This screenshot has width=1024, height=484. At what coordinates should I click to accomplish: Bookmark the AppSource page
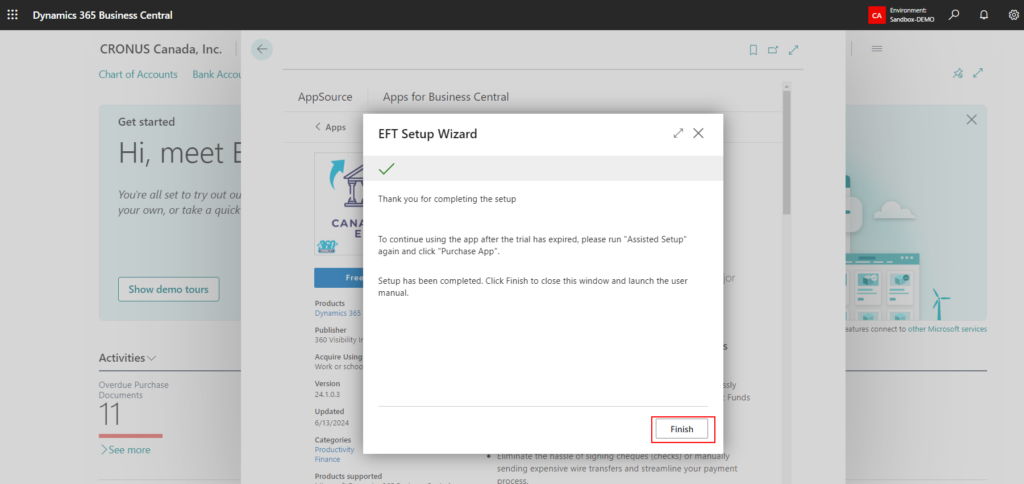pyautogui.click(x=753, y=50)
